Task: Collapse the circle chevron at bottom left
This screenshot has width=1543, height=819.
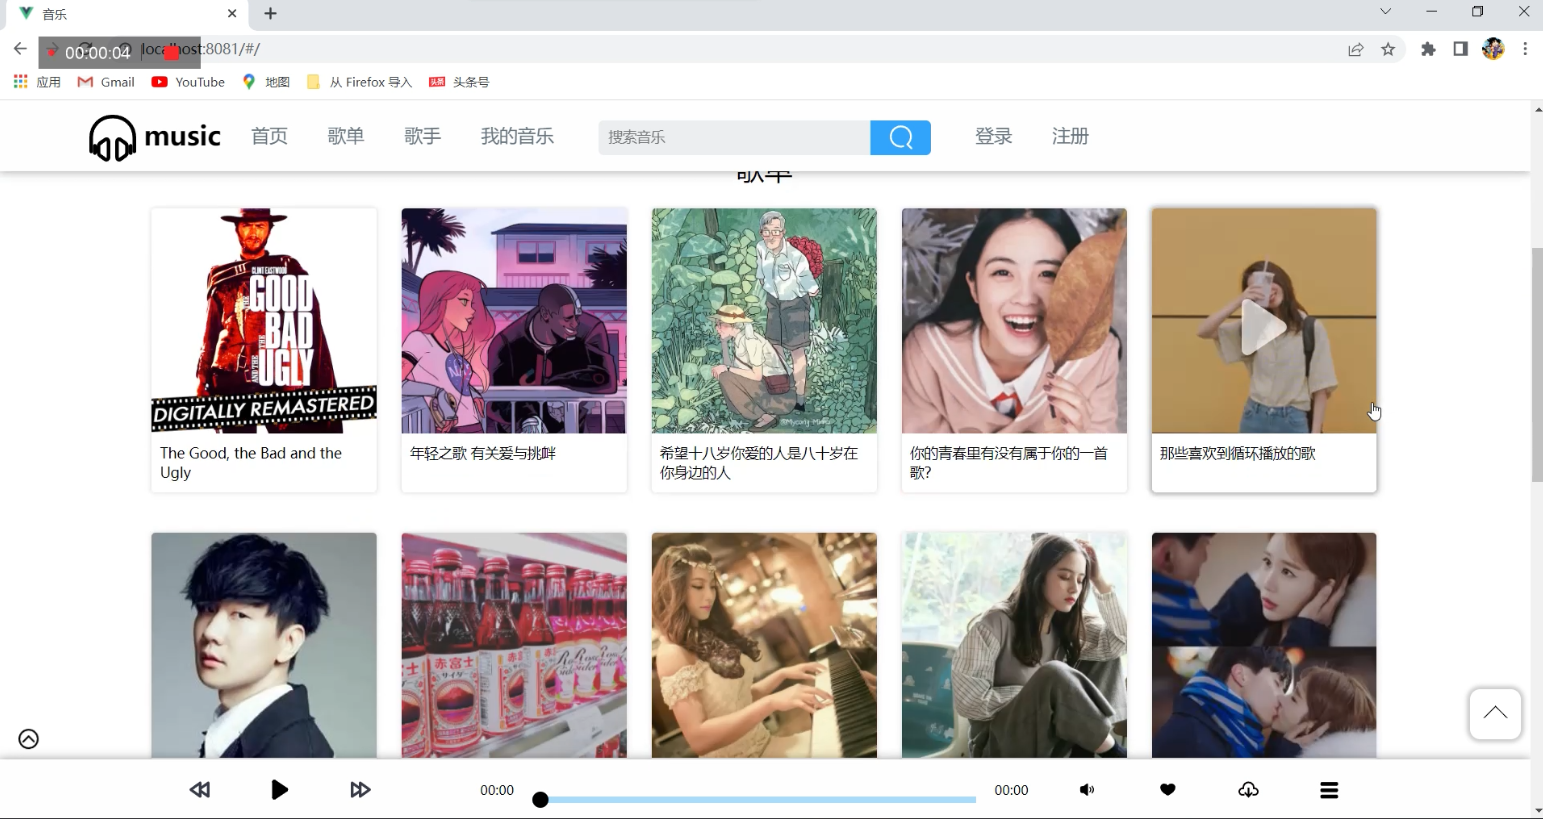Action: click(x=28, y=739)
